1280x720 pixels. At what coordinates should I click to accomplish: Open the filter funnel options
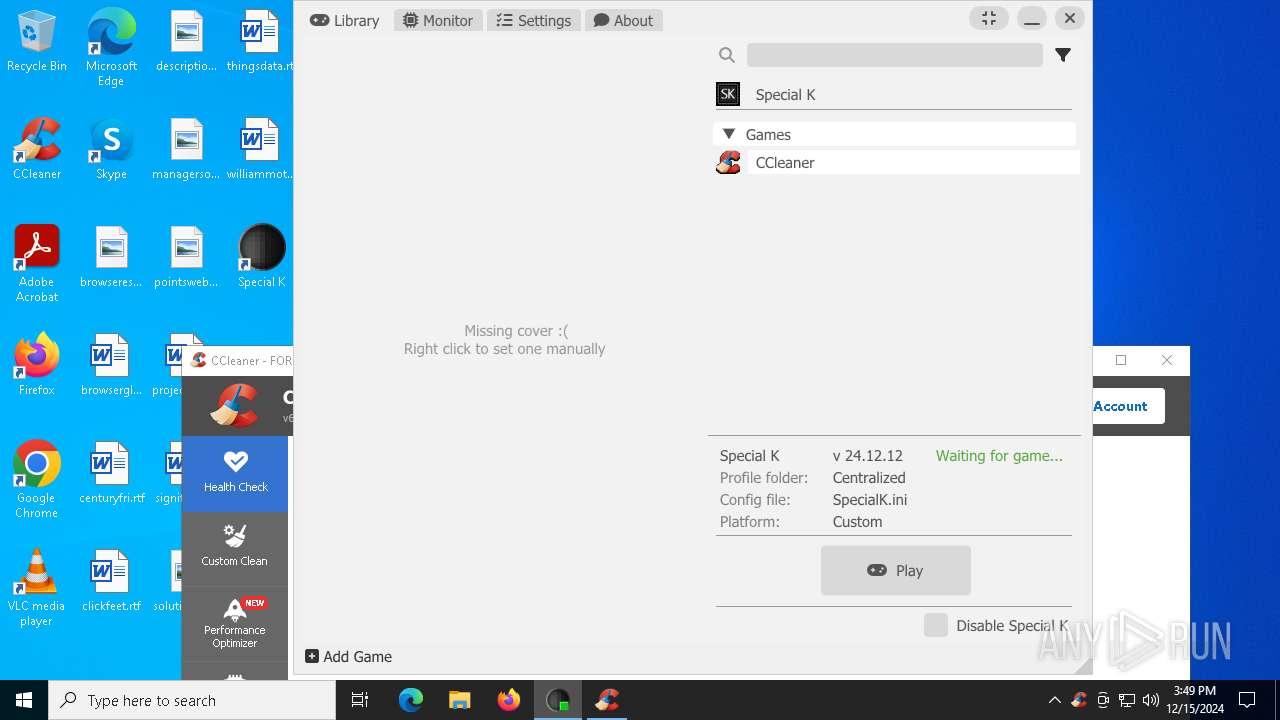tap(1063, 55)
